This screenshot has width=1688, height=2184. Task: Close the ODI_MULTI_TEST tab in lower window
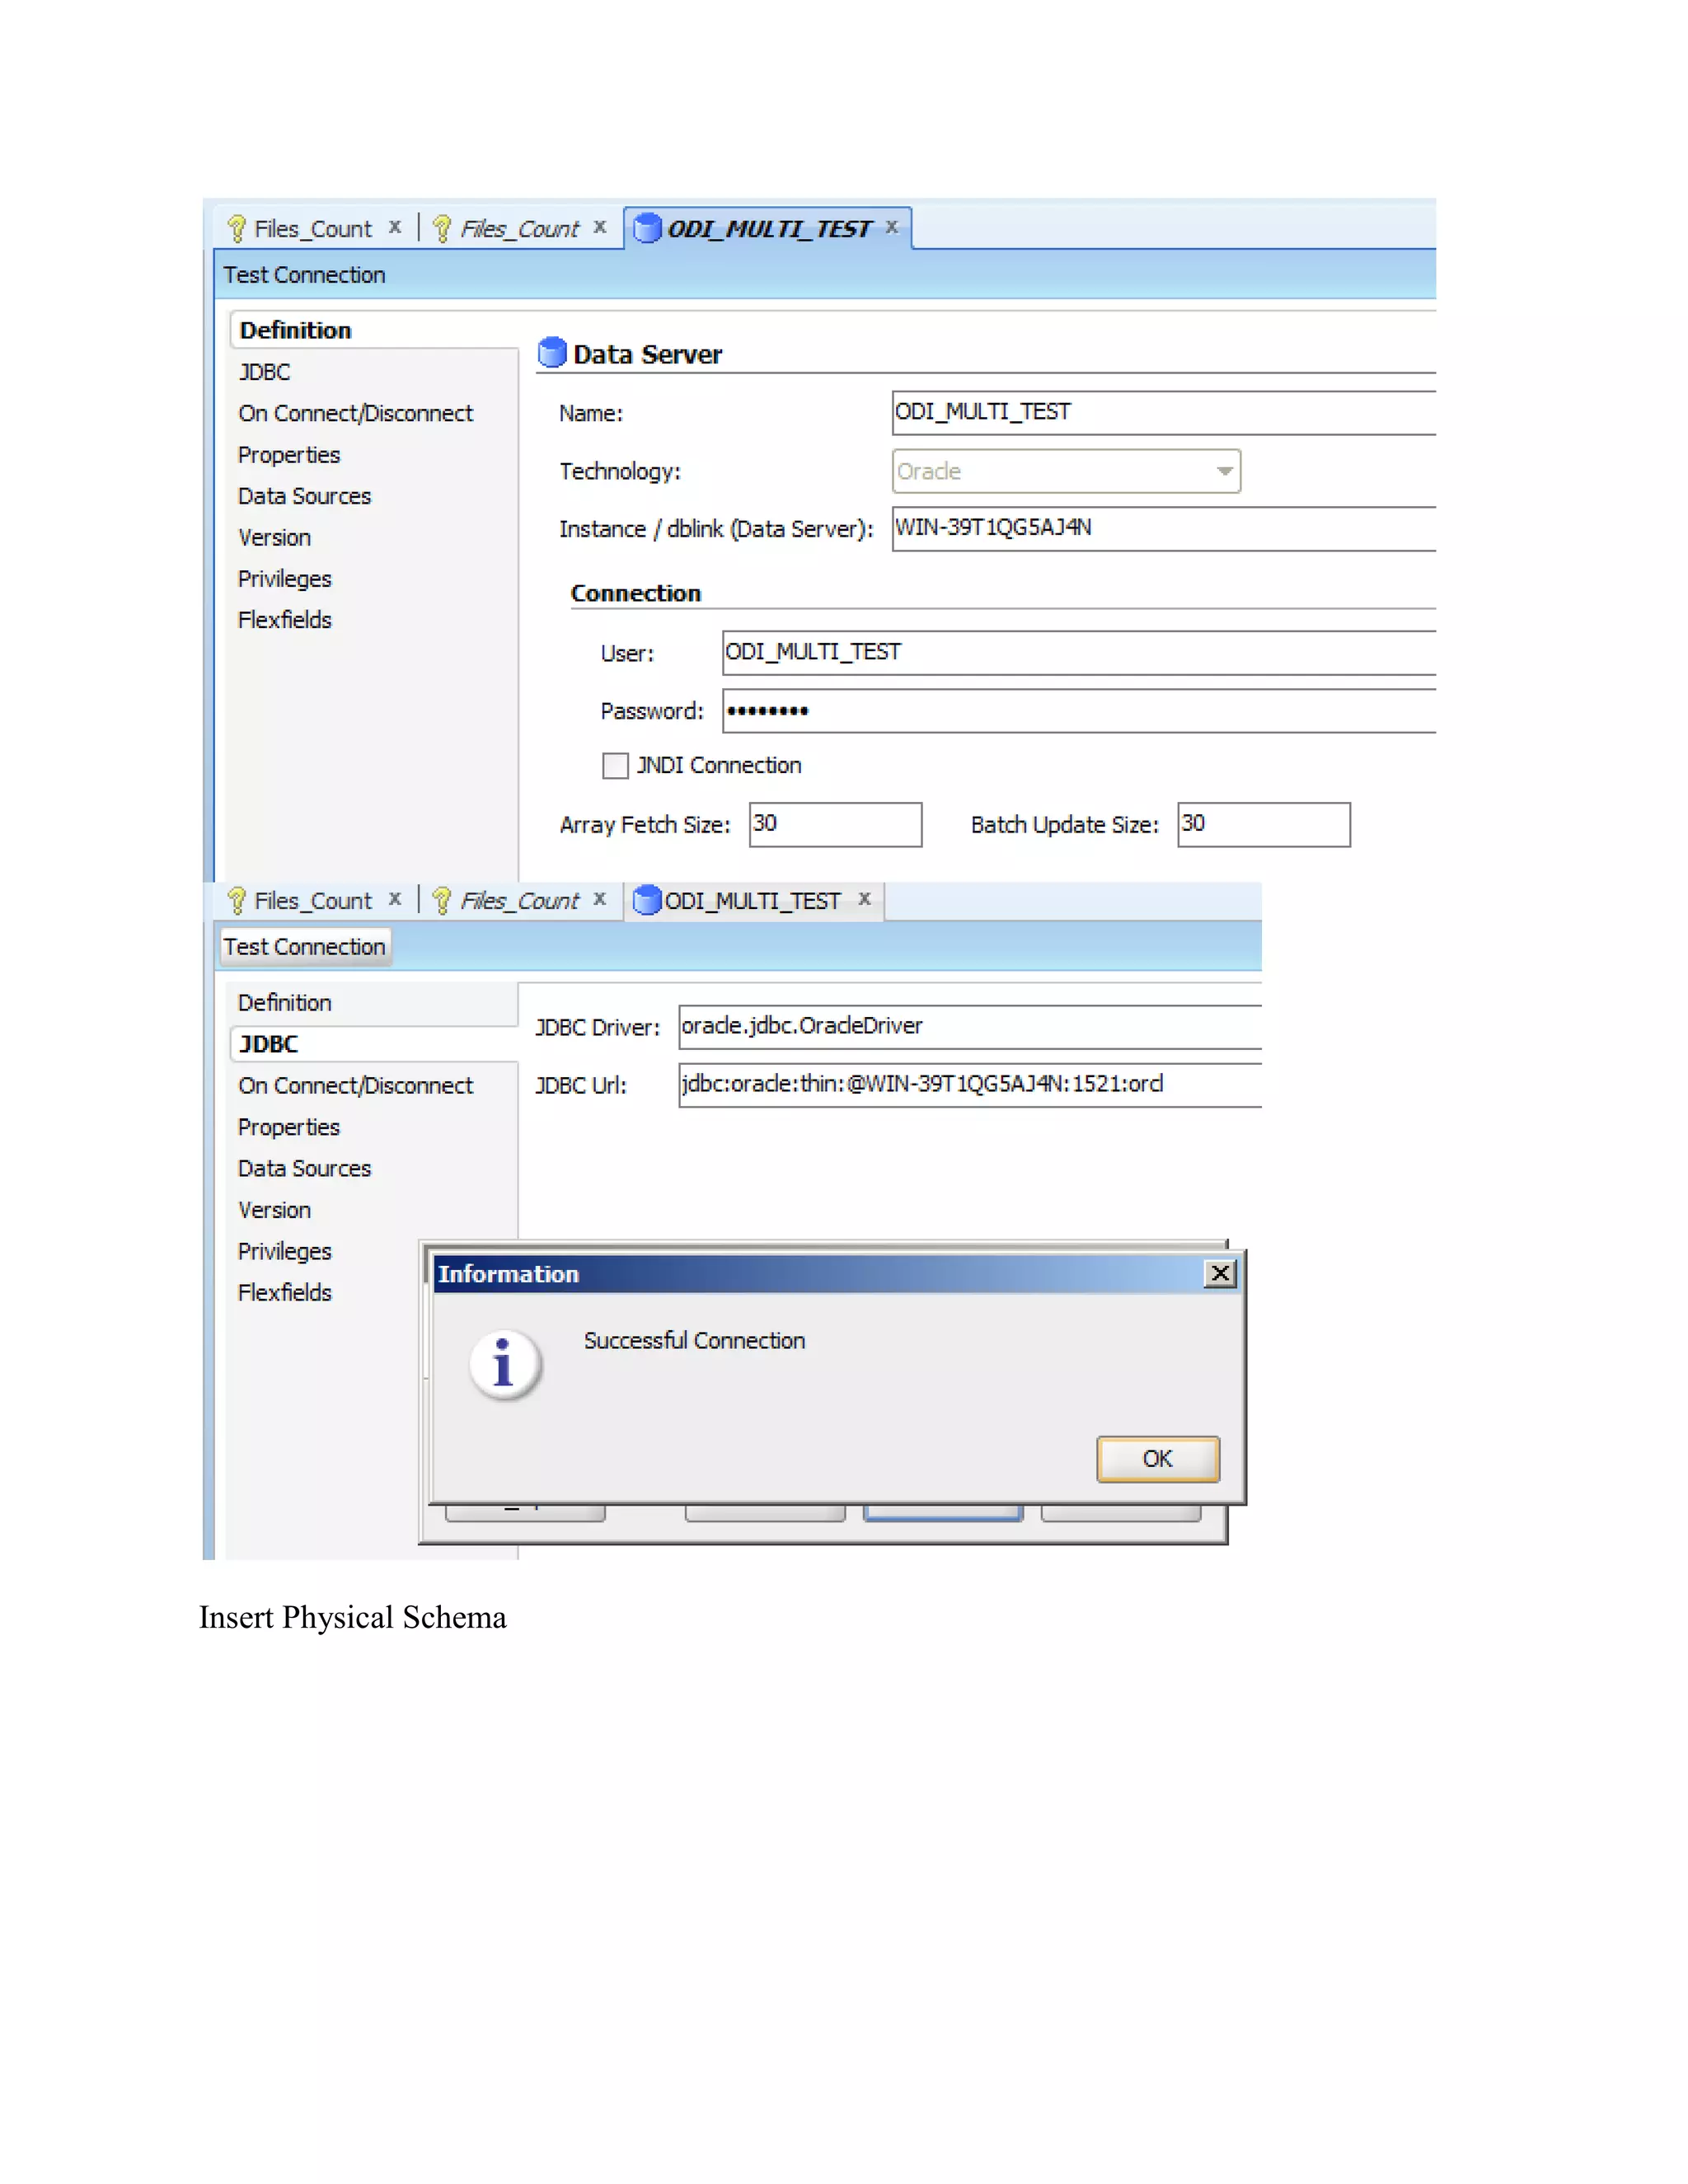pyautogui.click(x=864, y=899)
